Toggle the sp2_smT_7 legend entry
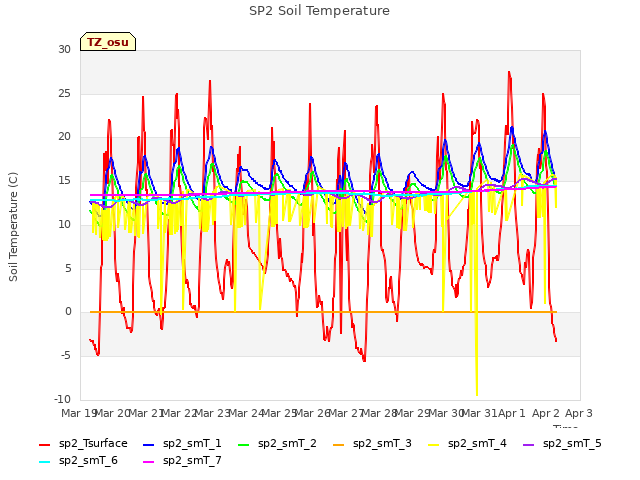The image size is (640, 480). point(182,461)
